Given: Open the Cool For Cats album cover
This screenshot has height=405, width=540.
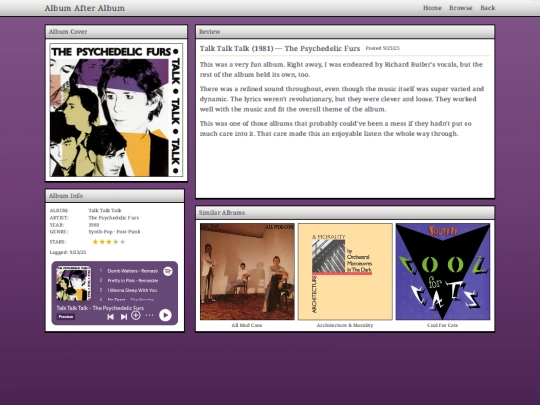Looking at the screenshot, I should (443, 272).
